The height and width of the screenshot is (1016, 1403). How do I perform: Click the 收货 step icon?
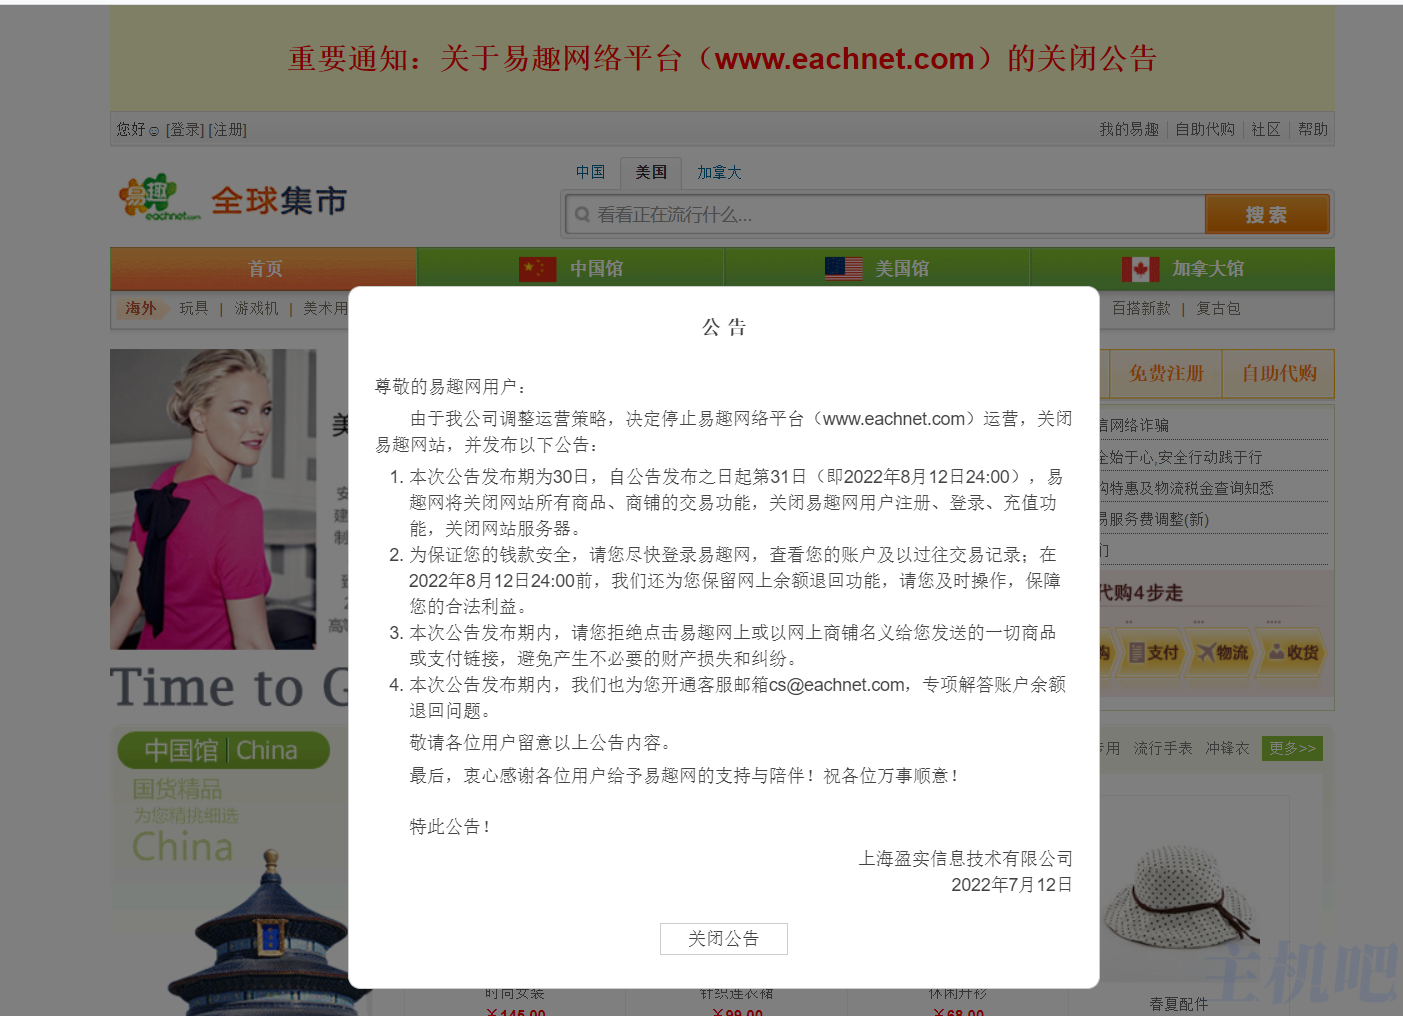[x=1293, y=653]
